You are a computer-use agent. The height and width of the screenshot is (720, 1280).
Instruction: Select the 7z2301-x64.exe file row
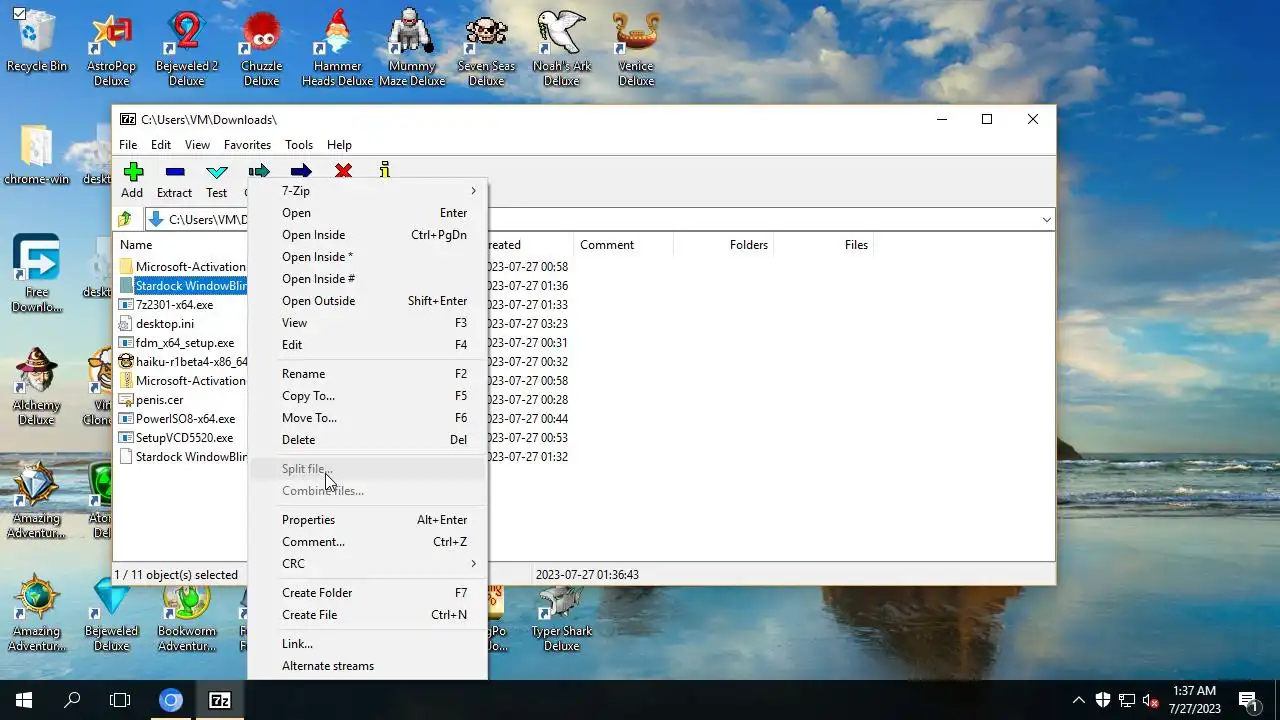[174, 305]
